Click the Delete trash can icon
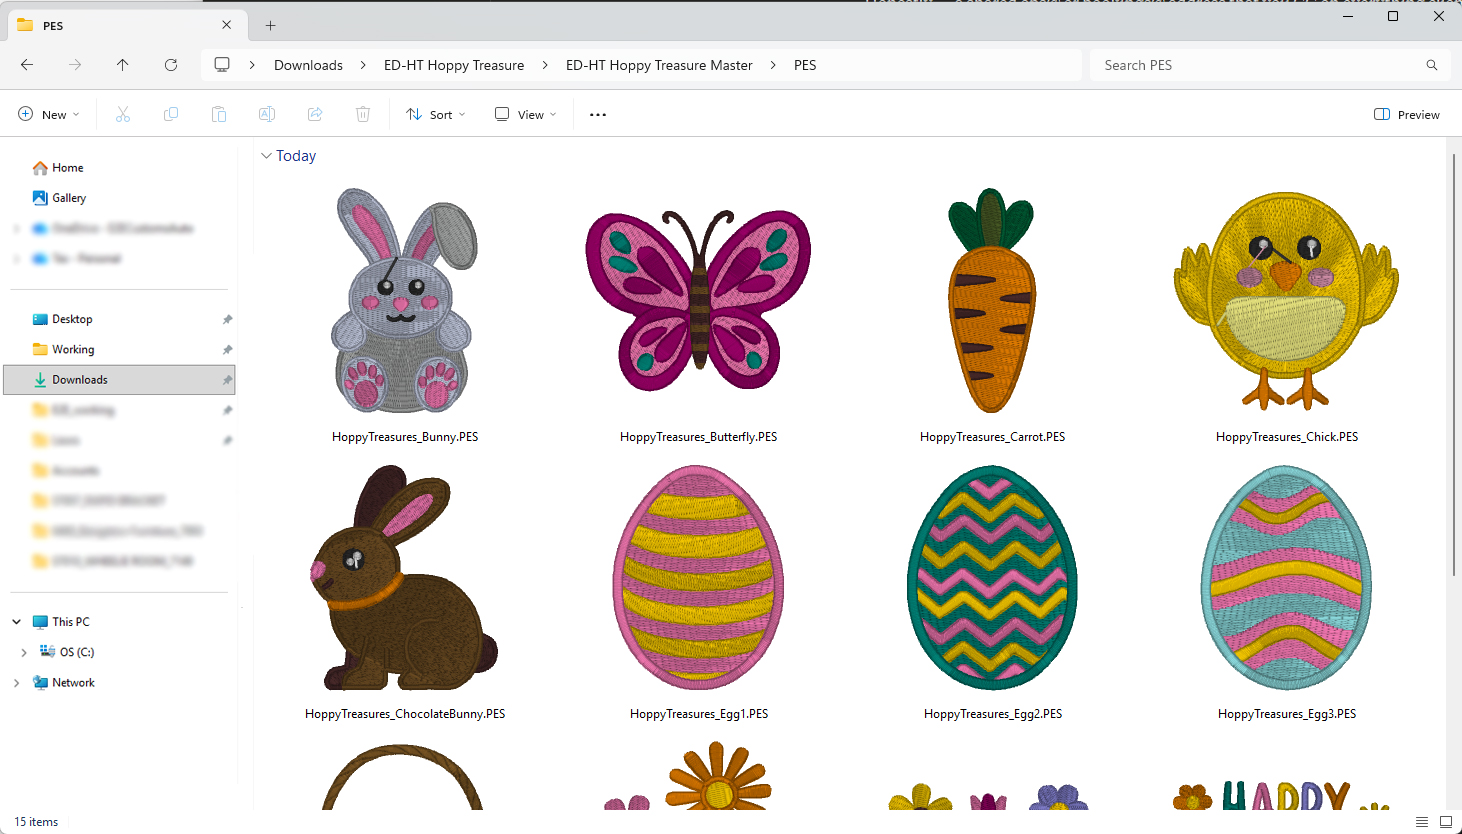The width and height of the screenshot is (1462, 834). (x=363, y=115)
